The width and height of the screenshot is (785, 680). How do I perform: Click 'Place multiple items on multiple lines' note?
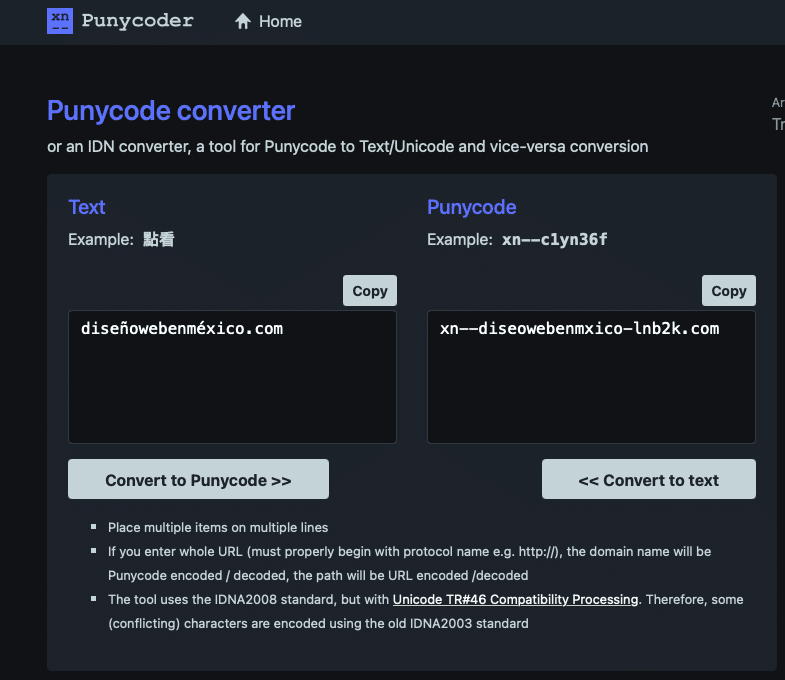(x=218, y=527)
